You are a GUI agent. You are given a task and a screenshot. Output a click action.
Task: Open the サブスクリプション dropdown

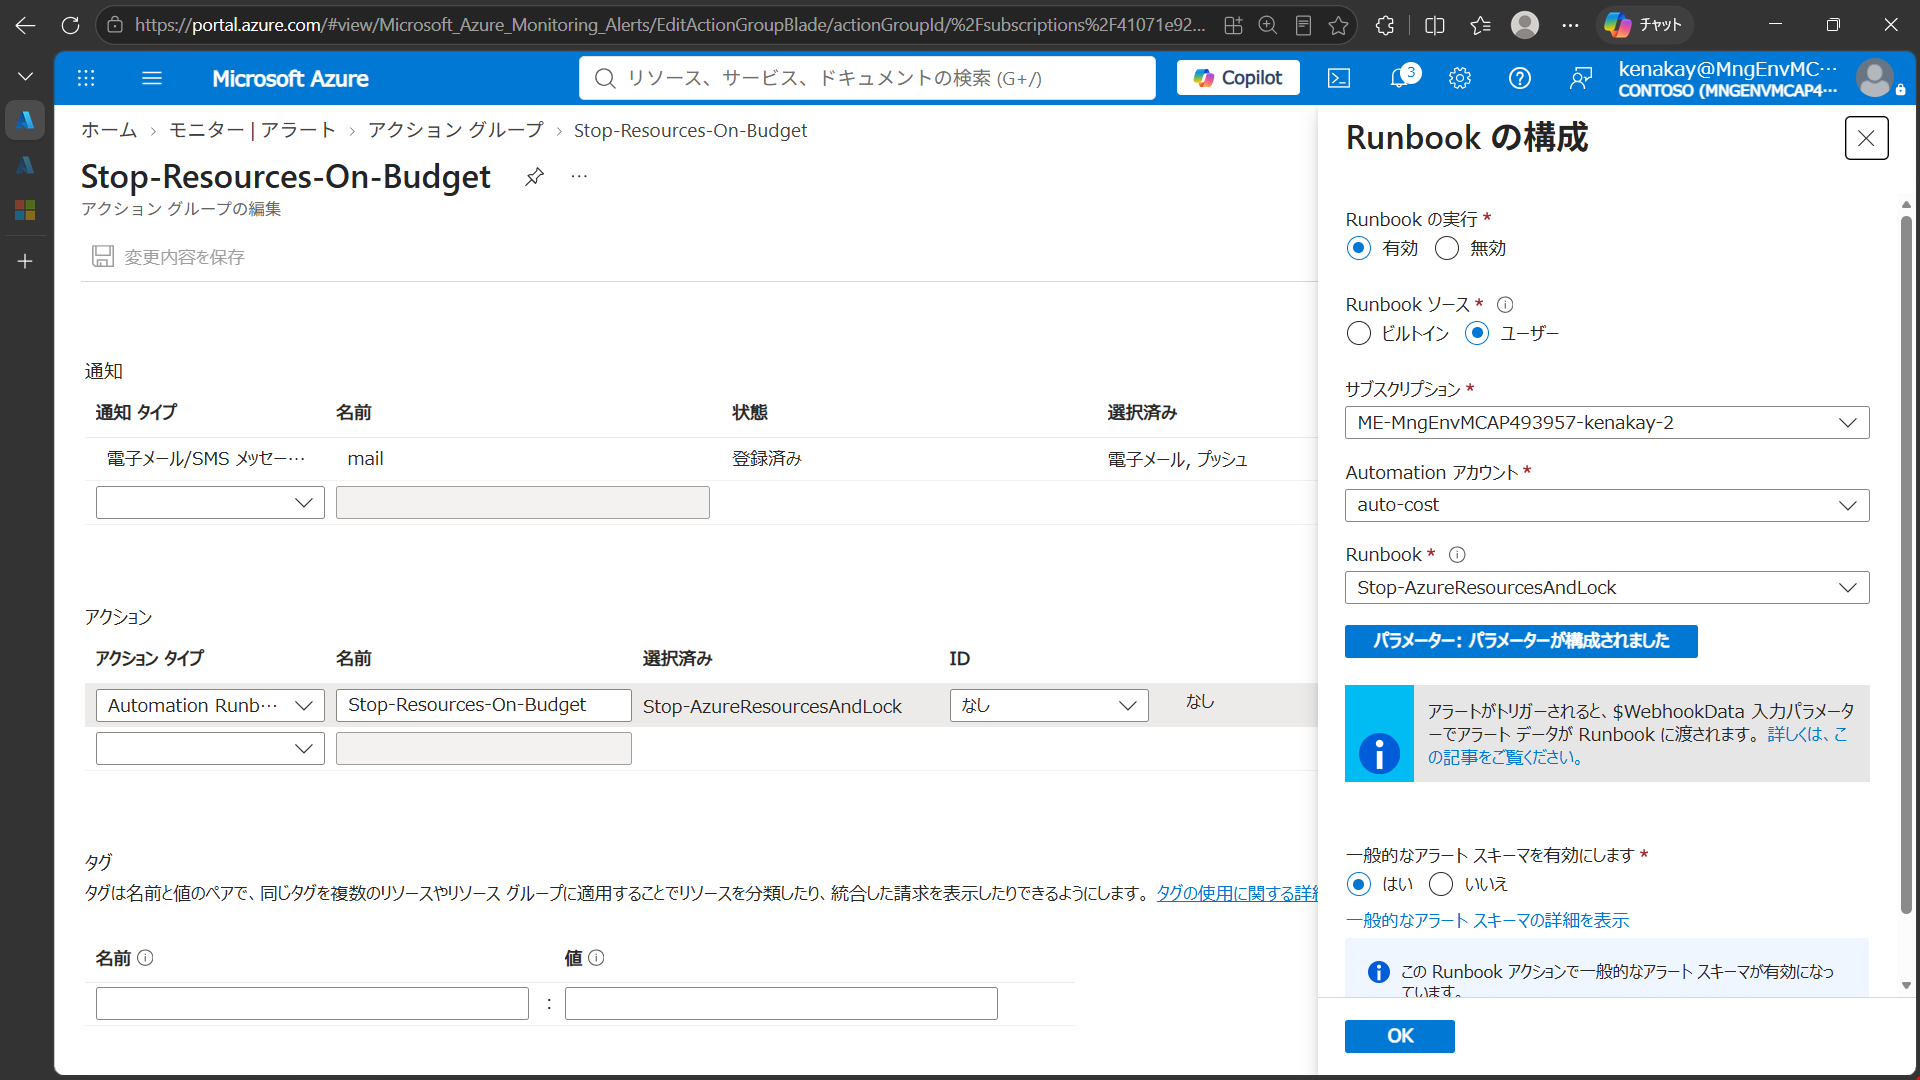[1606, 423]
